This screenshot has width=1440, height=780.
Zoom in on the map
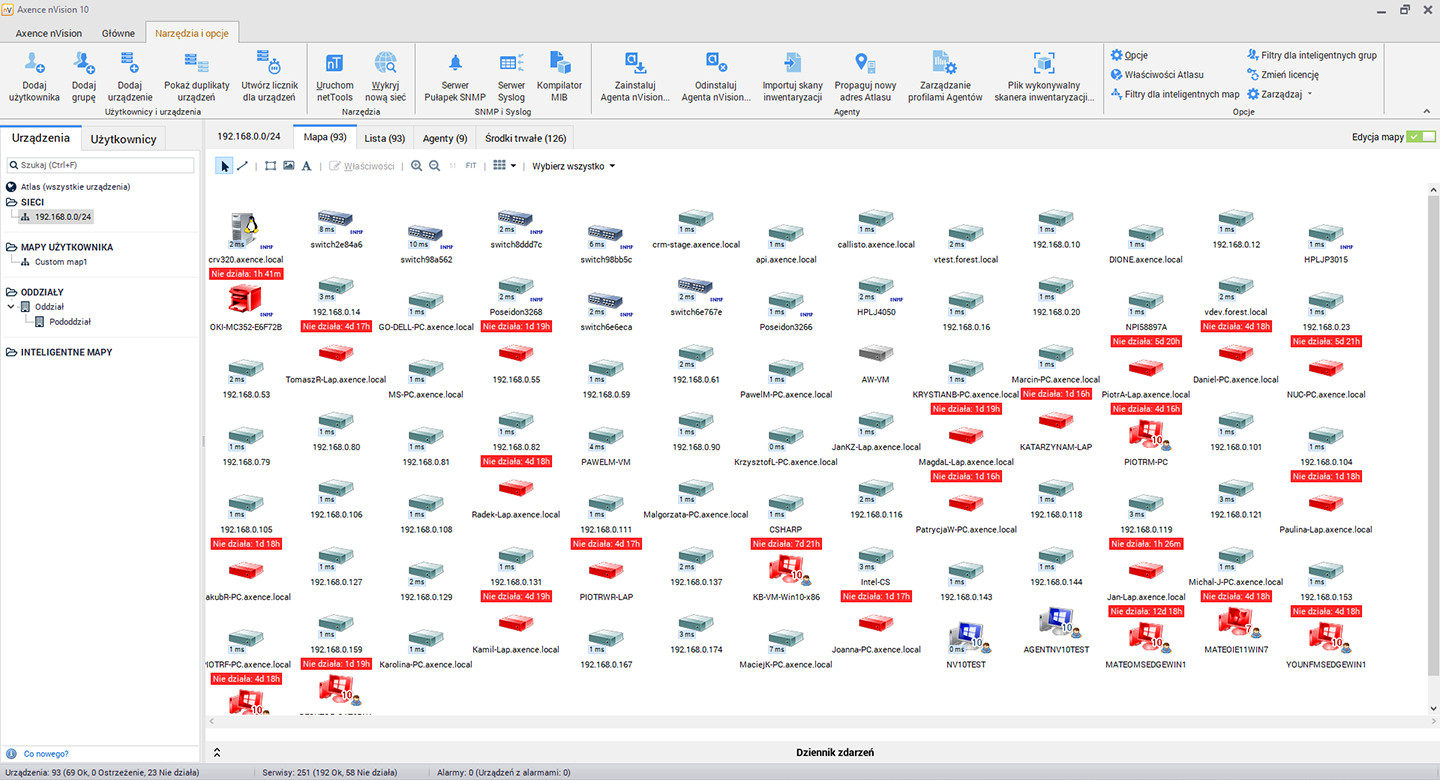point(417,166)
